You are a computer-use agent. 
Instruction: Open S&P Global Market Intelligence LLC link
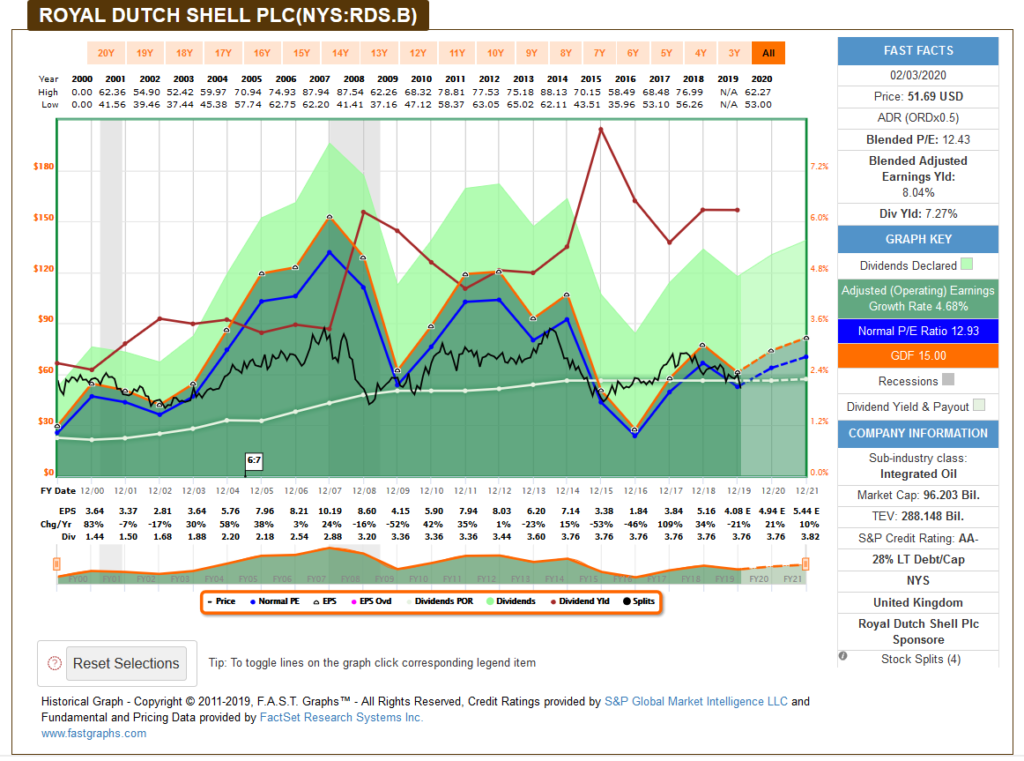click(696, 702)
